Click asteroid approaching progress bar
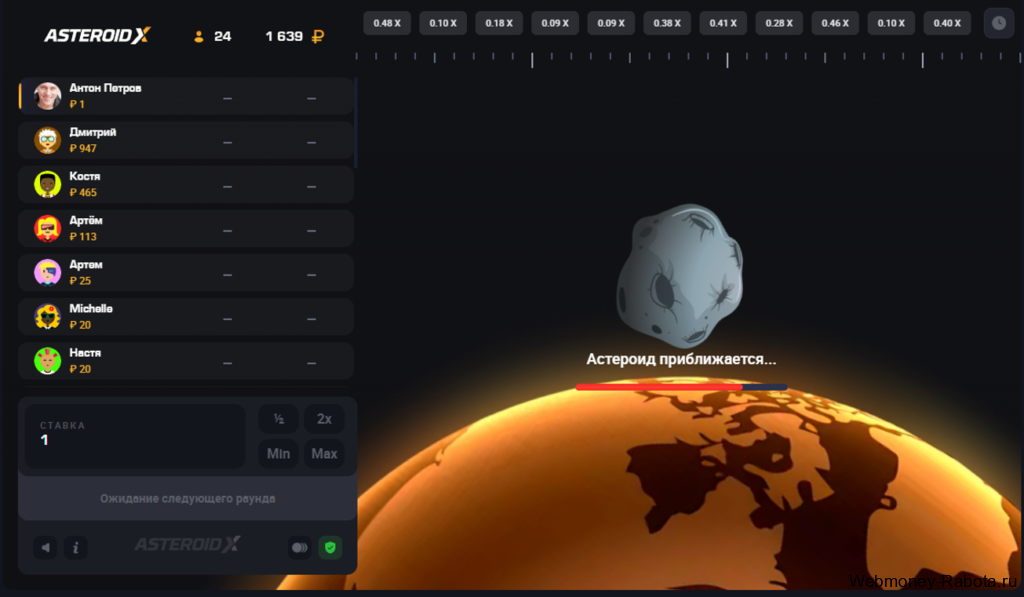This screenshot has height=597, width=1024. (681, 387)
